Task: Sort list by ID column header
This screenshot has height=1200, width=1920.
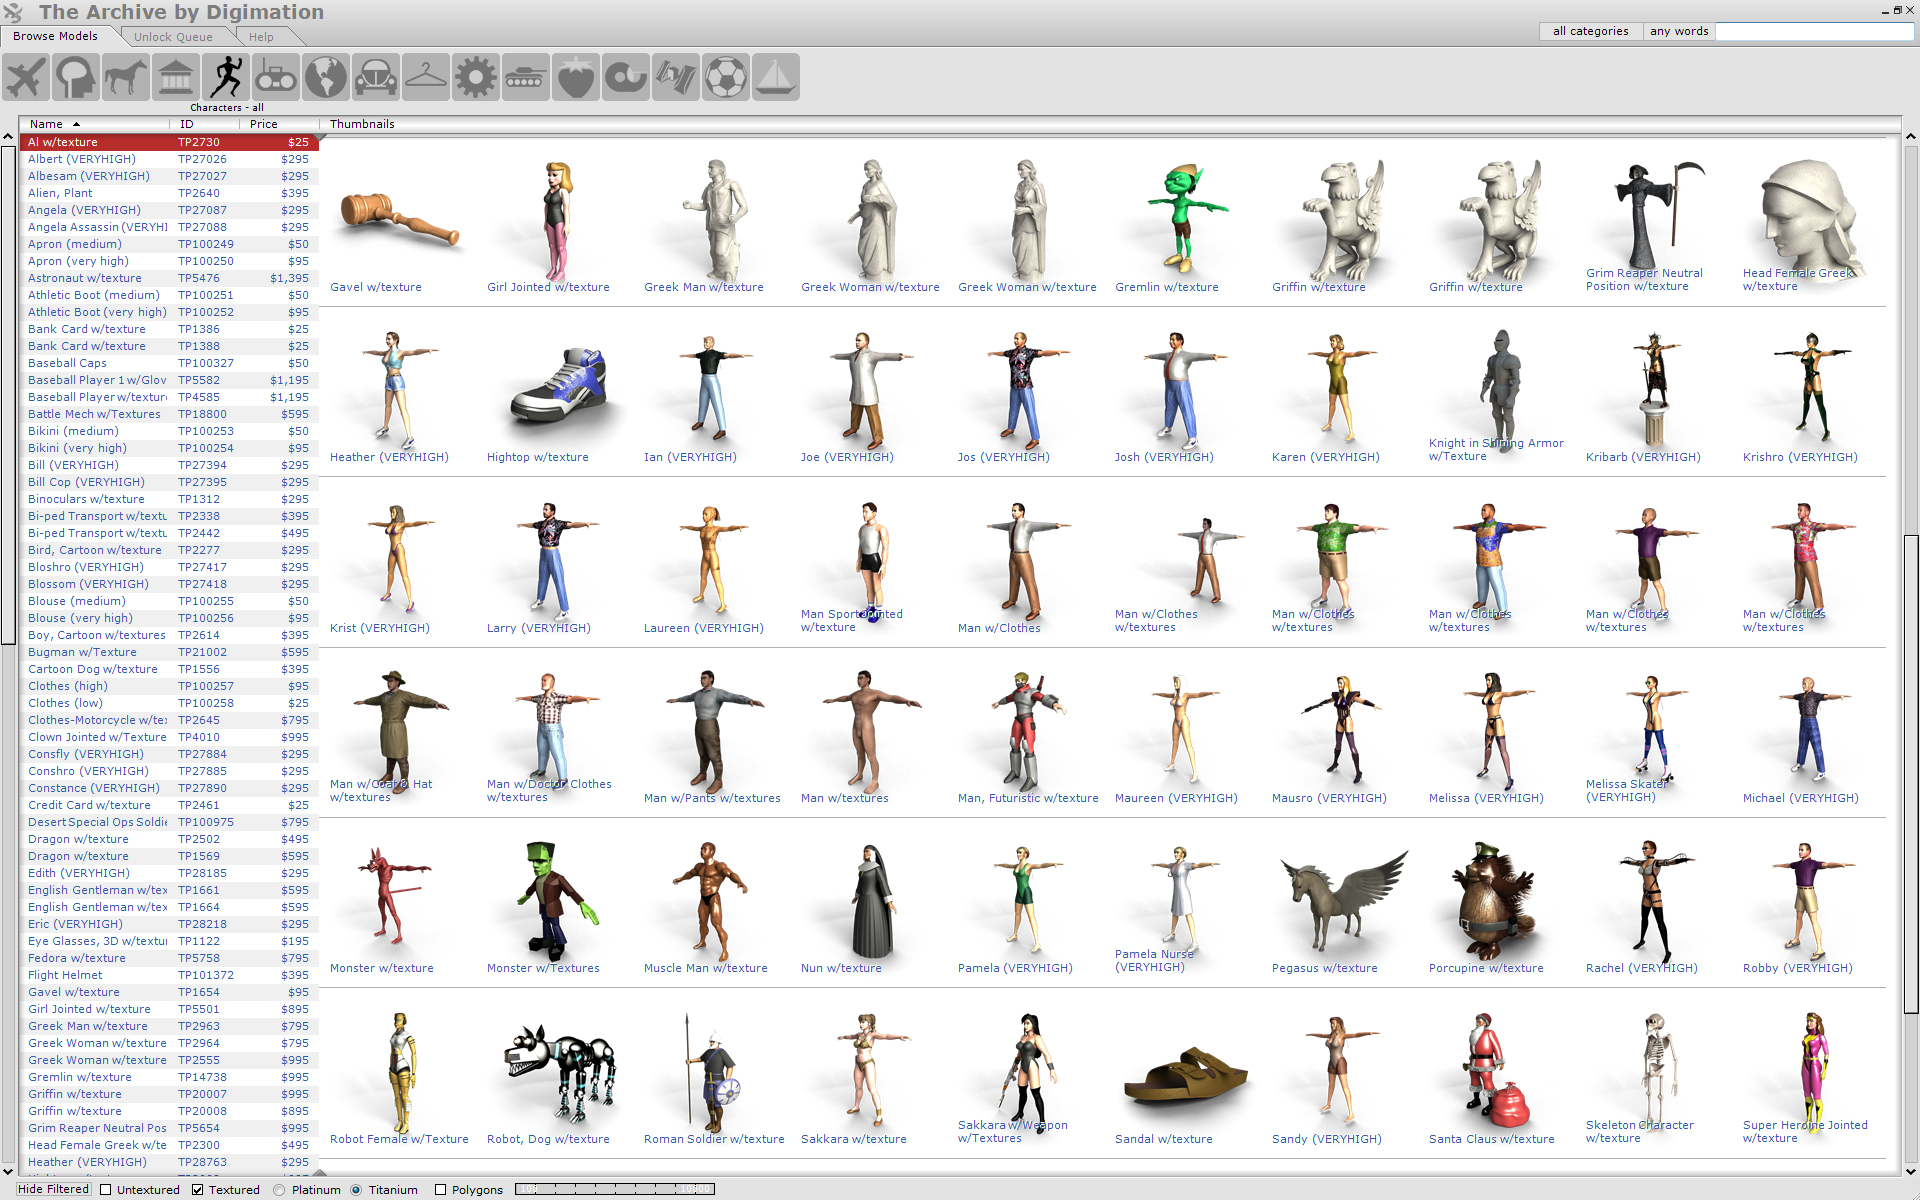Action: click(204, 124)
